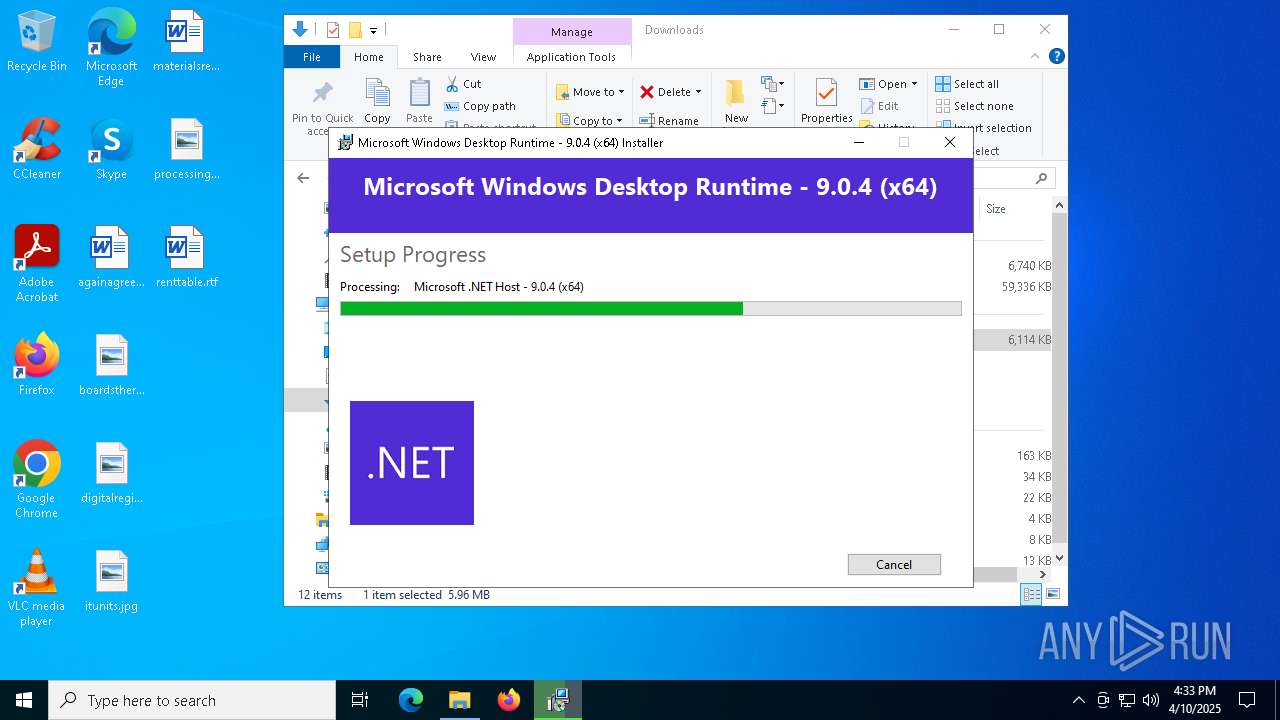Image resolution: width=1280 pixels, height=720 pixels.
Task: Click the quick access Properties checkmark icon
Action: (333, 30)
